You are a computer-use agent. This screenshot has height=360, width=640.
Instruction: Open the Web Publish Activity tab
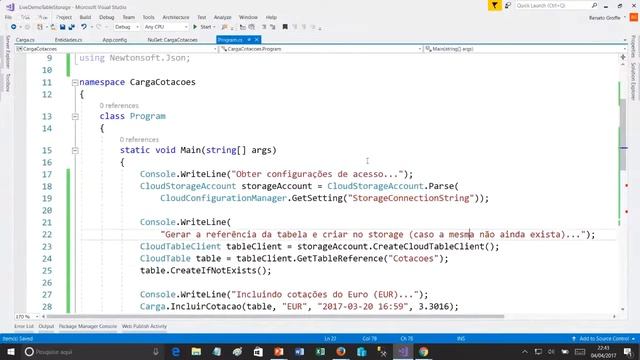pos(144,326)
